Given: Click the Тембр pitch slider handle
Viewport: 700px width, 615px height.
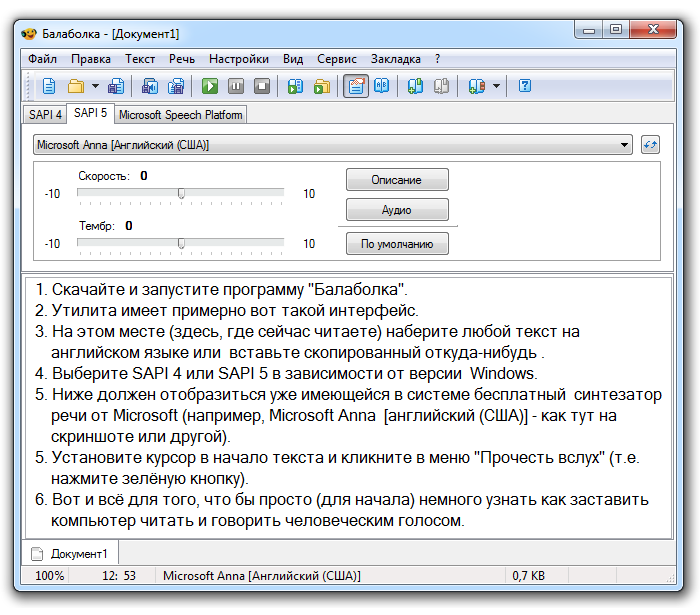Looking at the screenshot, I should pyautogui.click(x=181, y=243).
